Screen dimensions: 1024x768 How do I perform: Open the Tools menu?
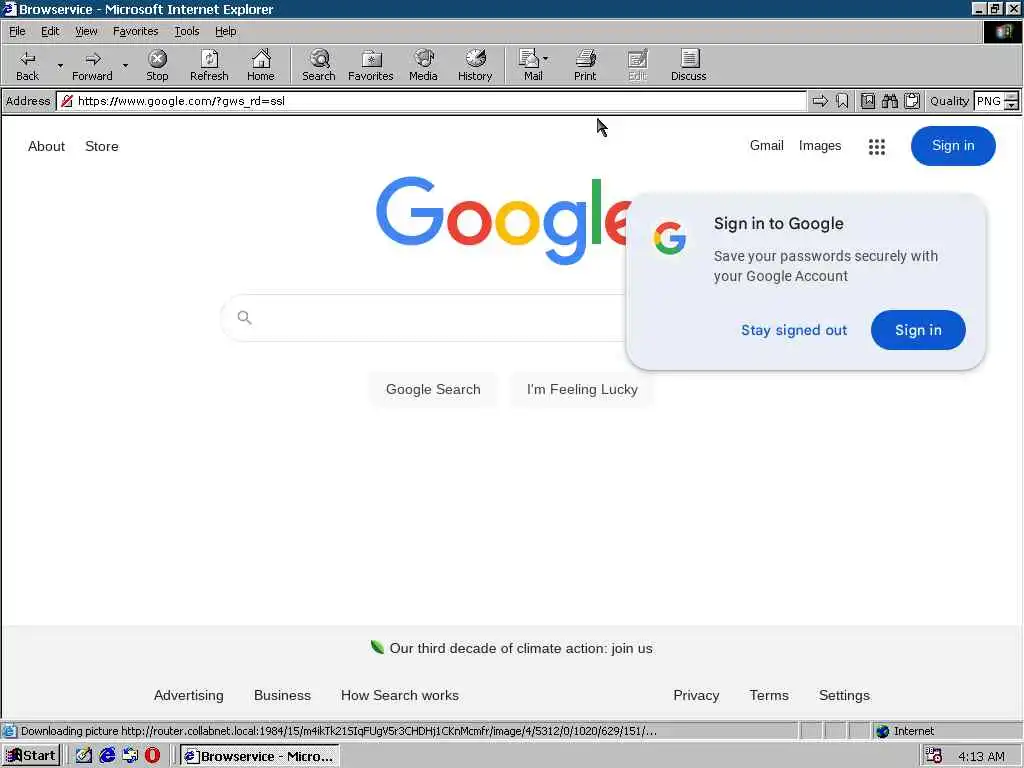point(186,31)
